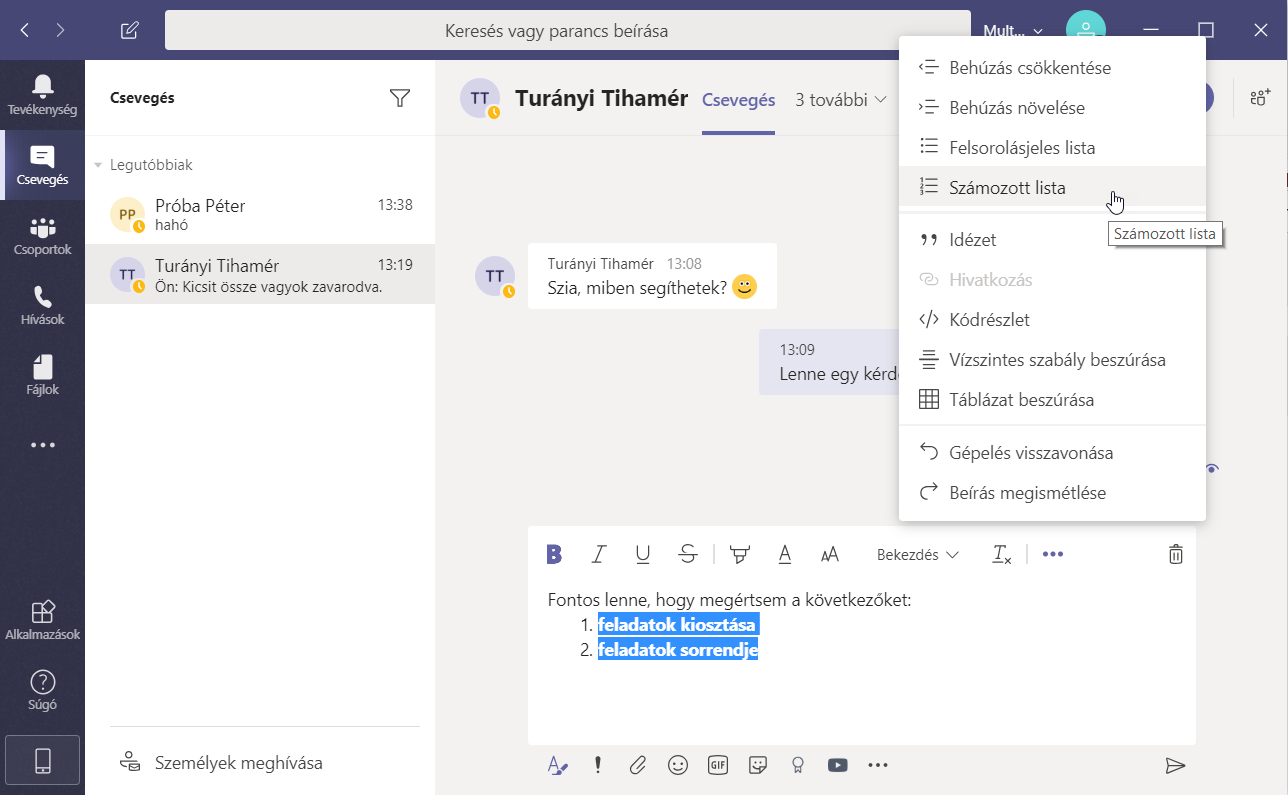This screenshot has width=1288, height=795.
Task: Clear all formatting from text
Action: click(1001, 554)
